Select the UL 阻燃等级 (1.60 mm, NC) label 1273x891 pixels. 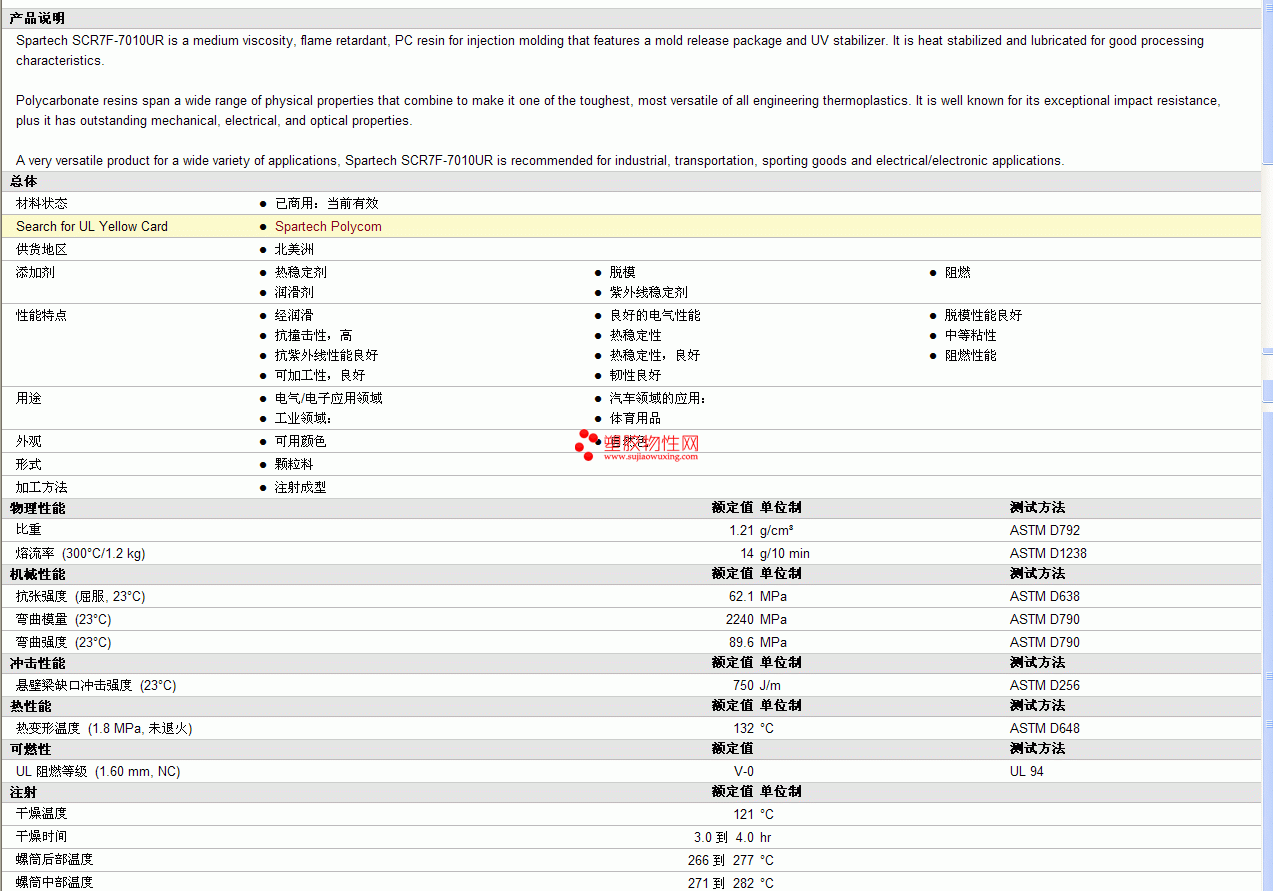tap(98, 771)
